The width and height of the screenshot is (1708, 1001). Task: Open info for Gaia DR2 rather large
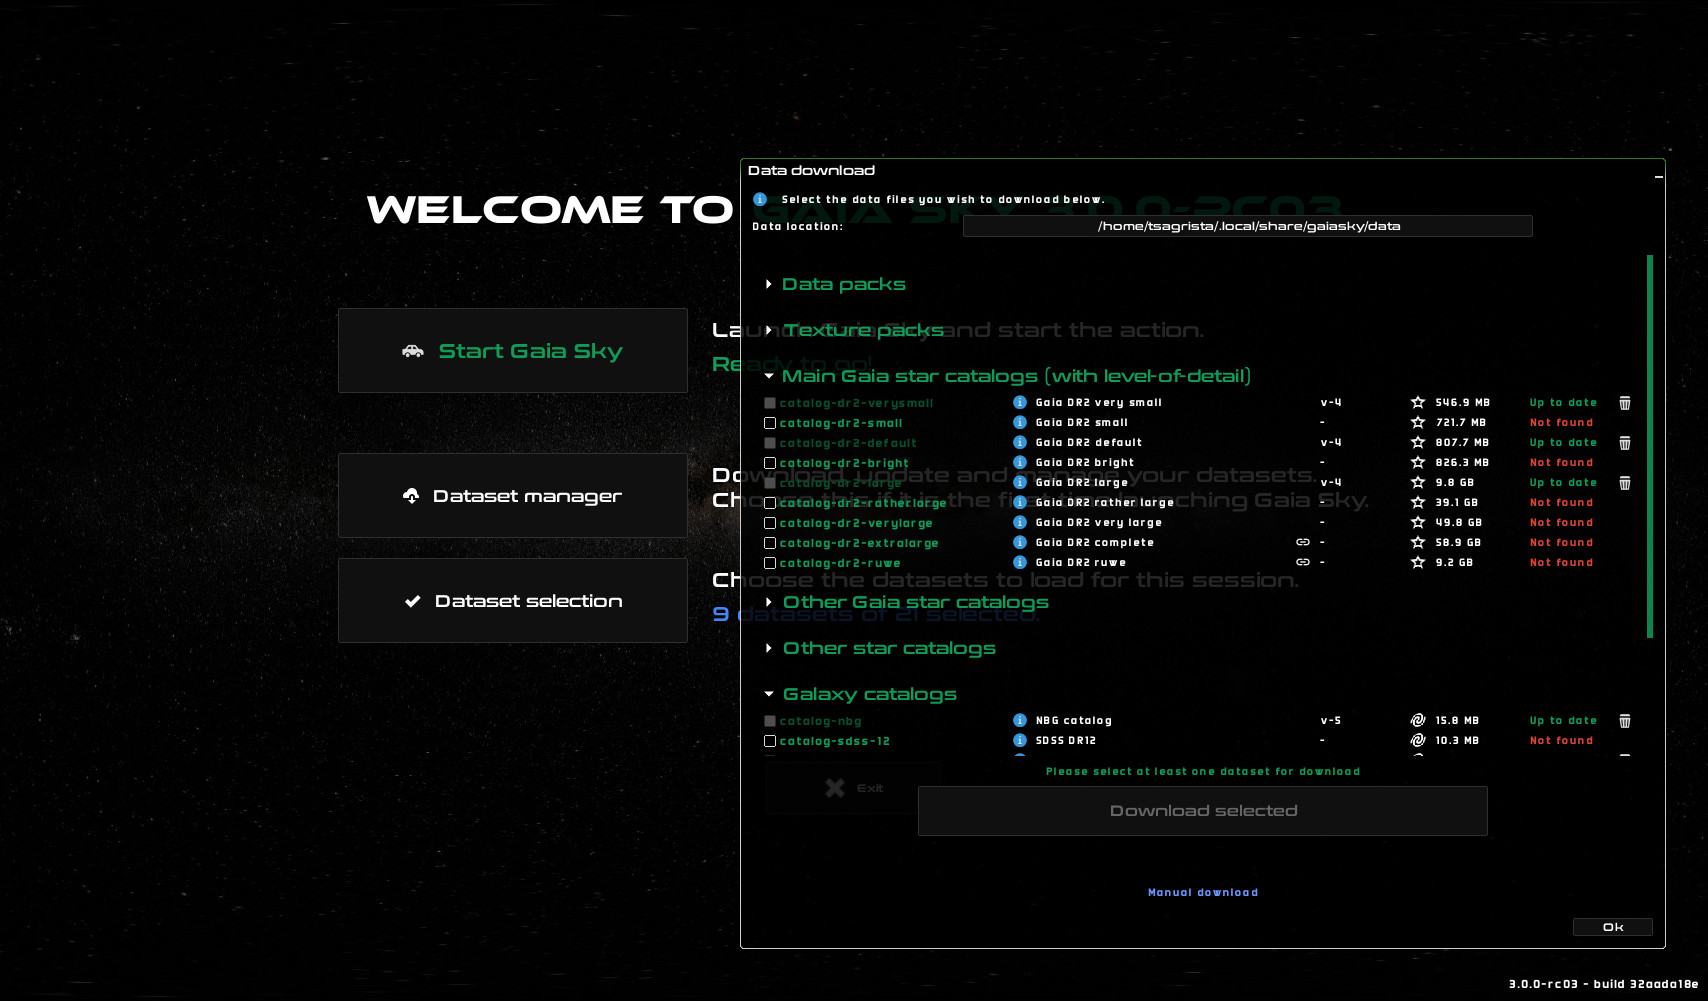click(x=1020, y=503)
